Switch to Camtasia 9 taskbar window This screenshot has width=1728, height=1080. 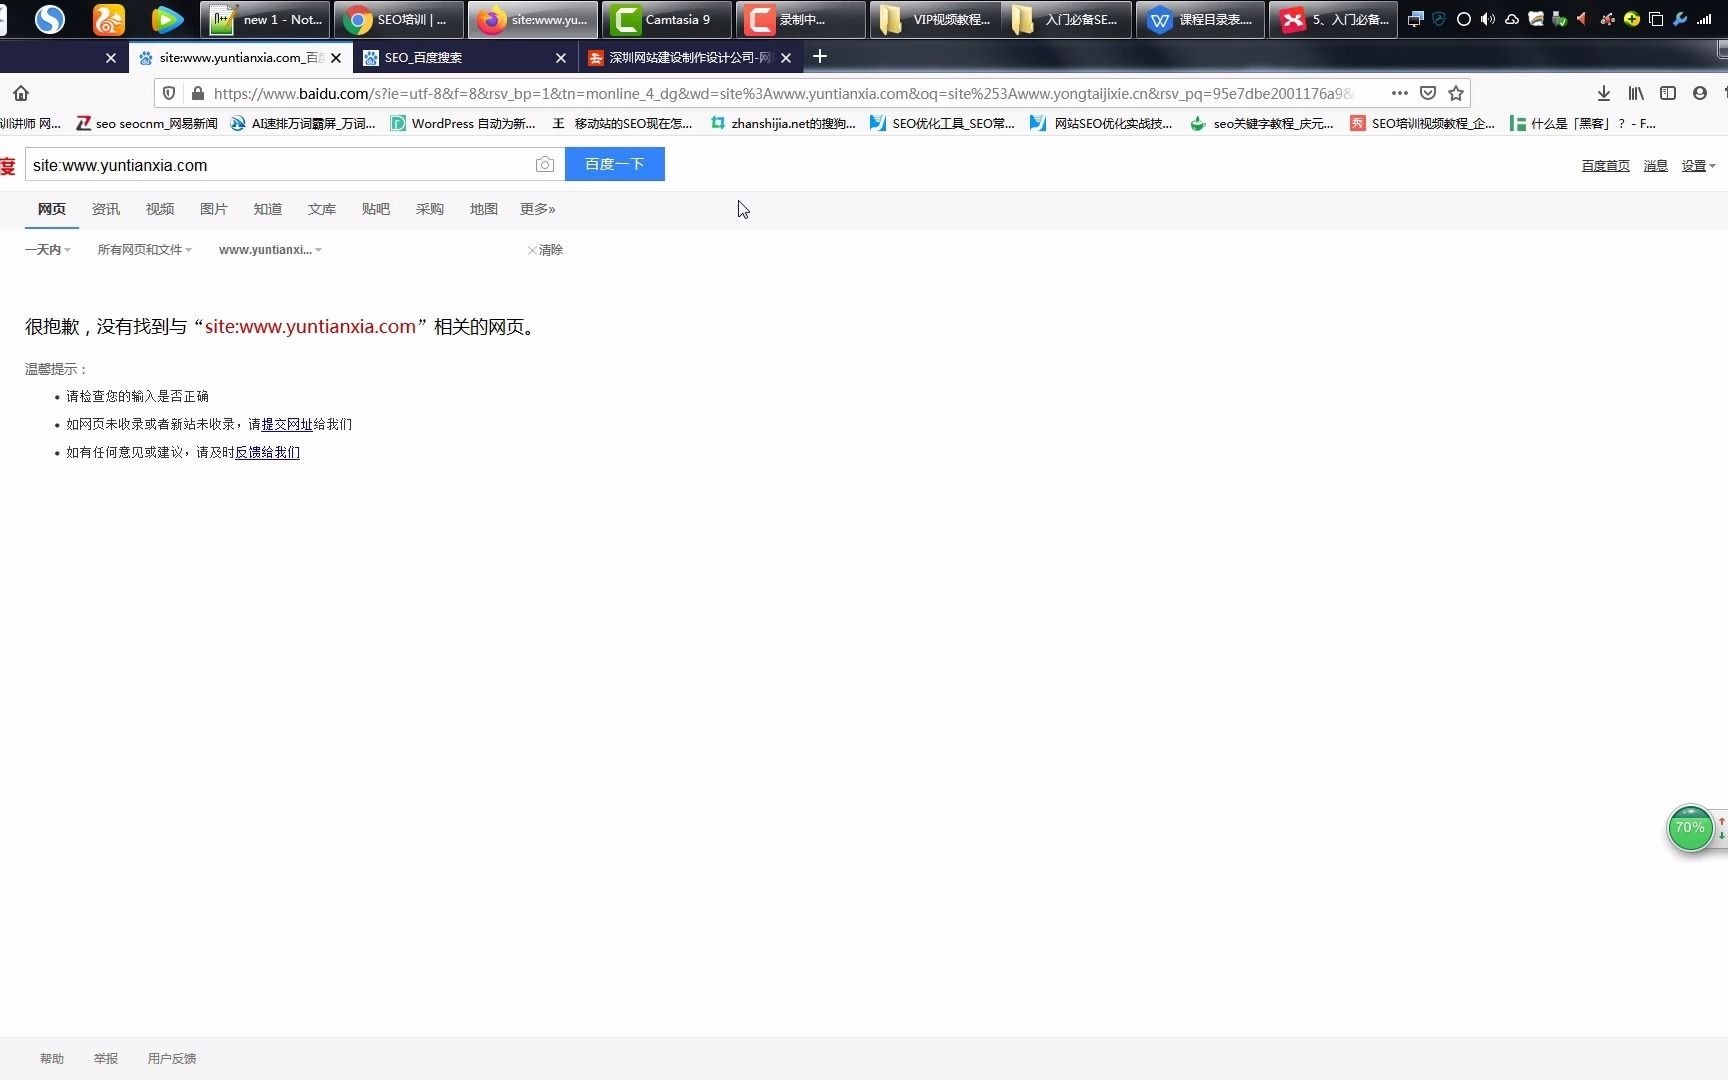(x=667, y=19)
